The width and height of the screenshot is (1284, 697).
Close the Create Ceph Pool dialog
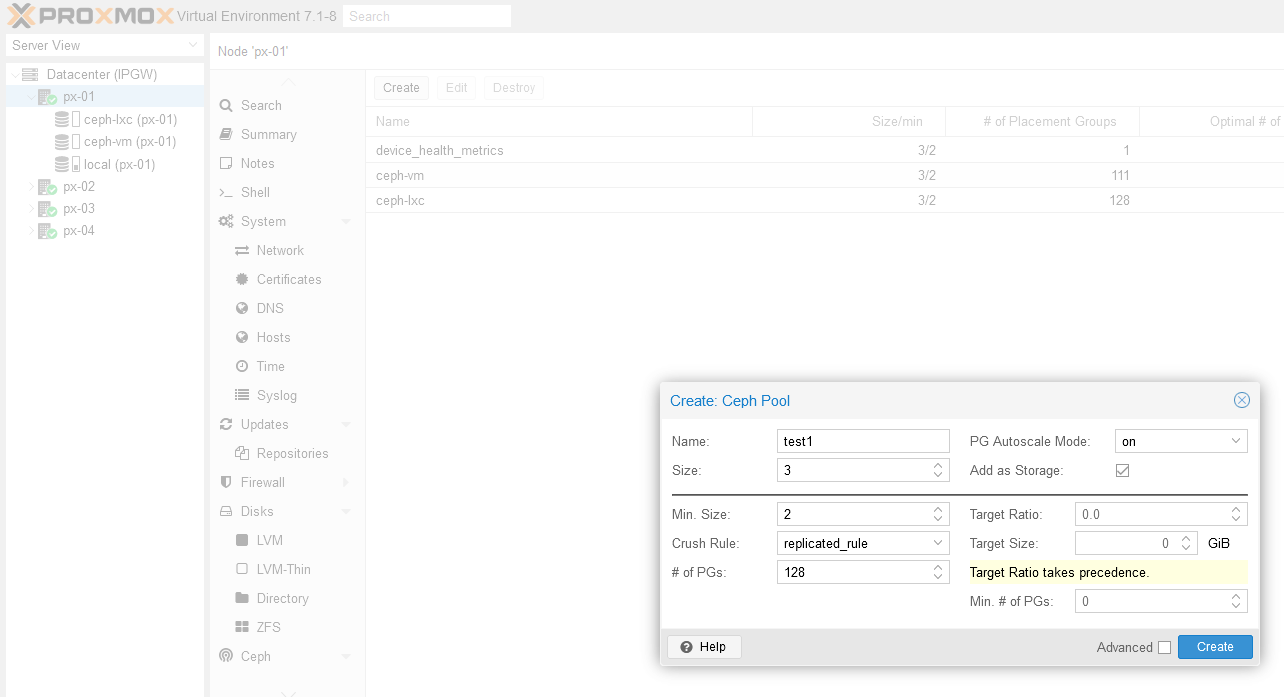(x=1241, y=400)
